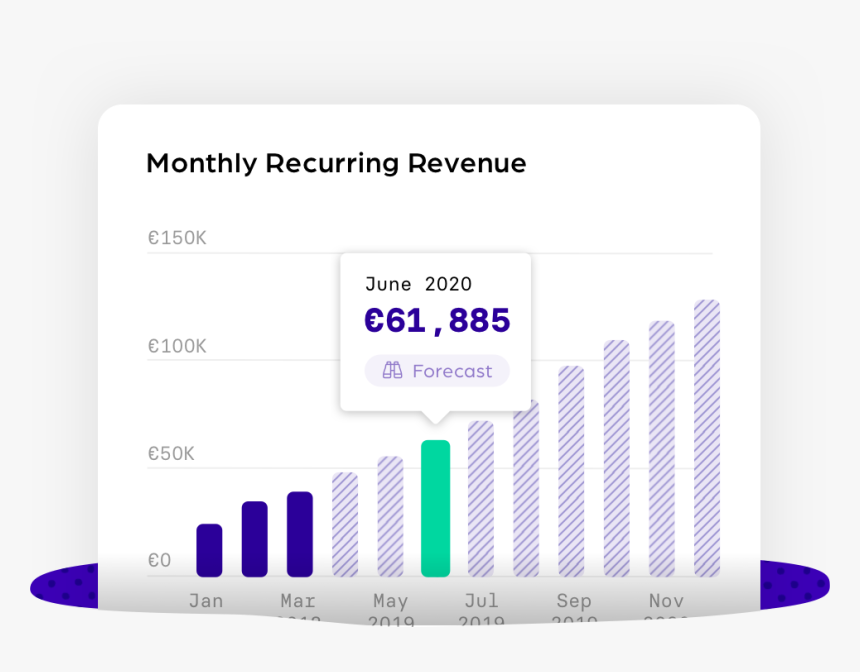Screen dimensions: 860x672
Task: Select the solid March bar
Action: [300, 534]
